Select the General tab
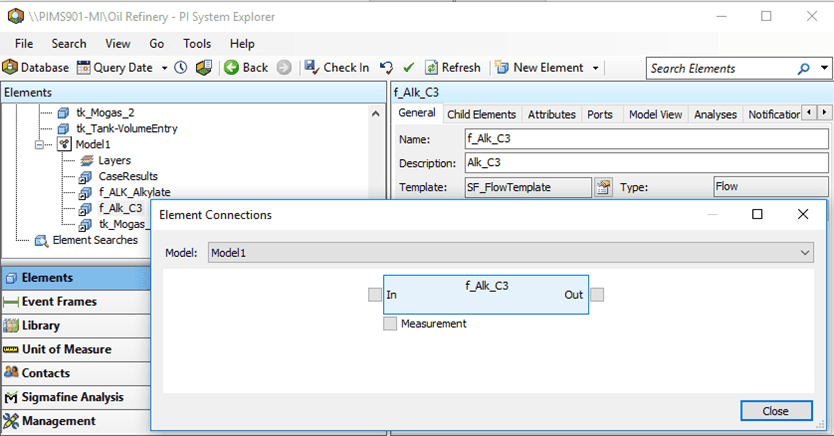 (417, 113)
